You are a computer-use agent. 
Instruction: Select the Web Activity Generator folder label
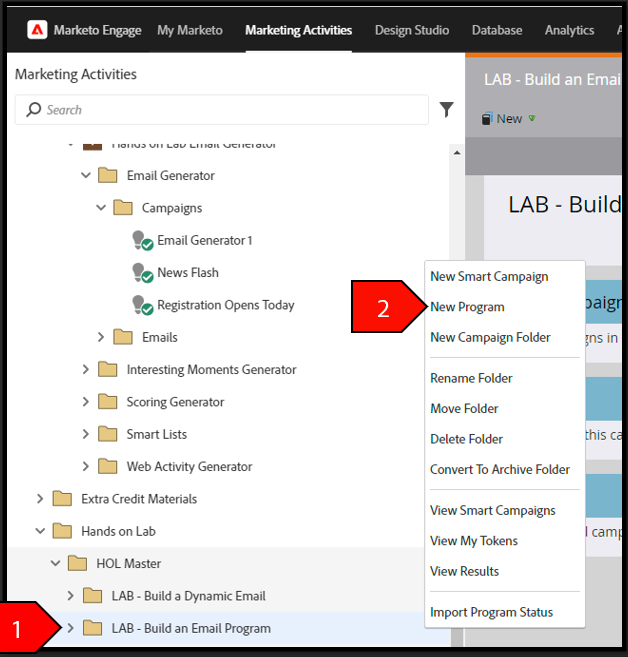point(189,466)
